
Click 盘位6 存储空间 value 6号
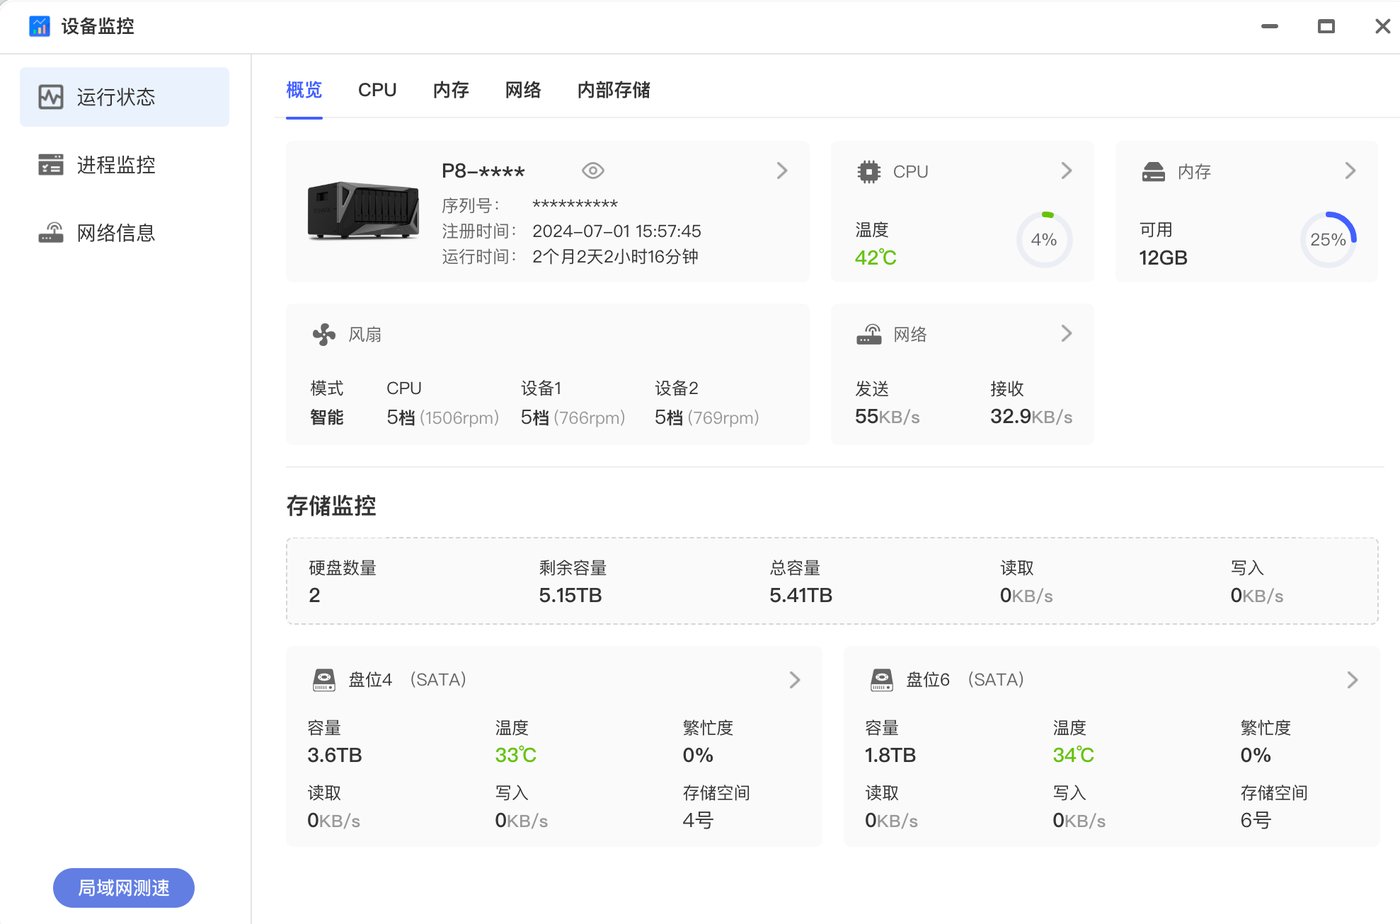coord(1256,820)
